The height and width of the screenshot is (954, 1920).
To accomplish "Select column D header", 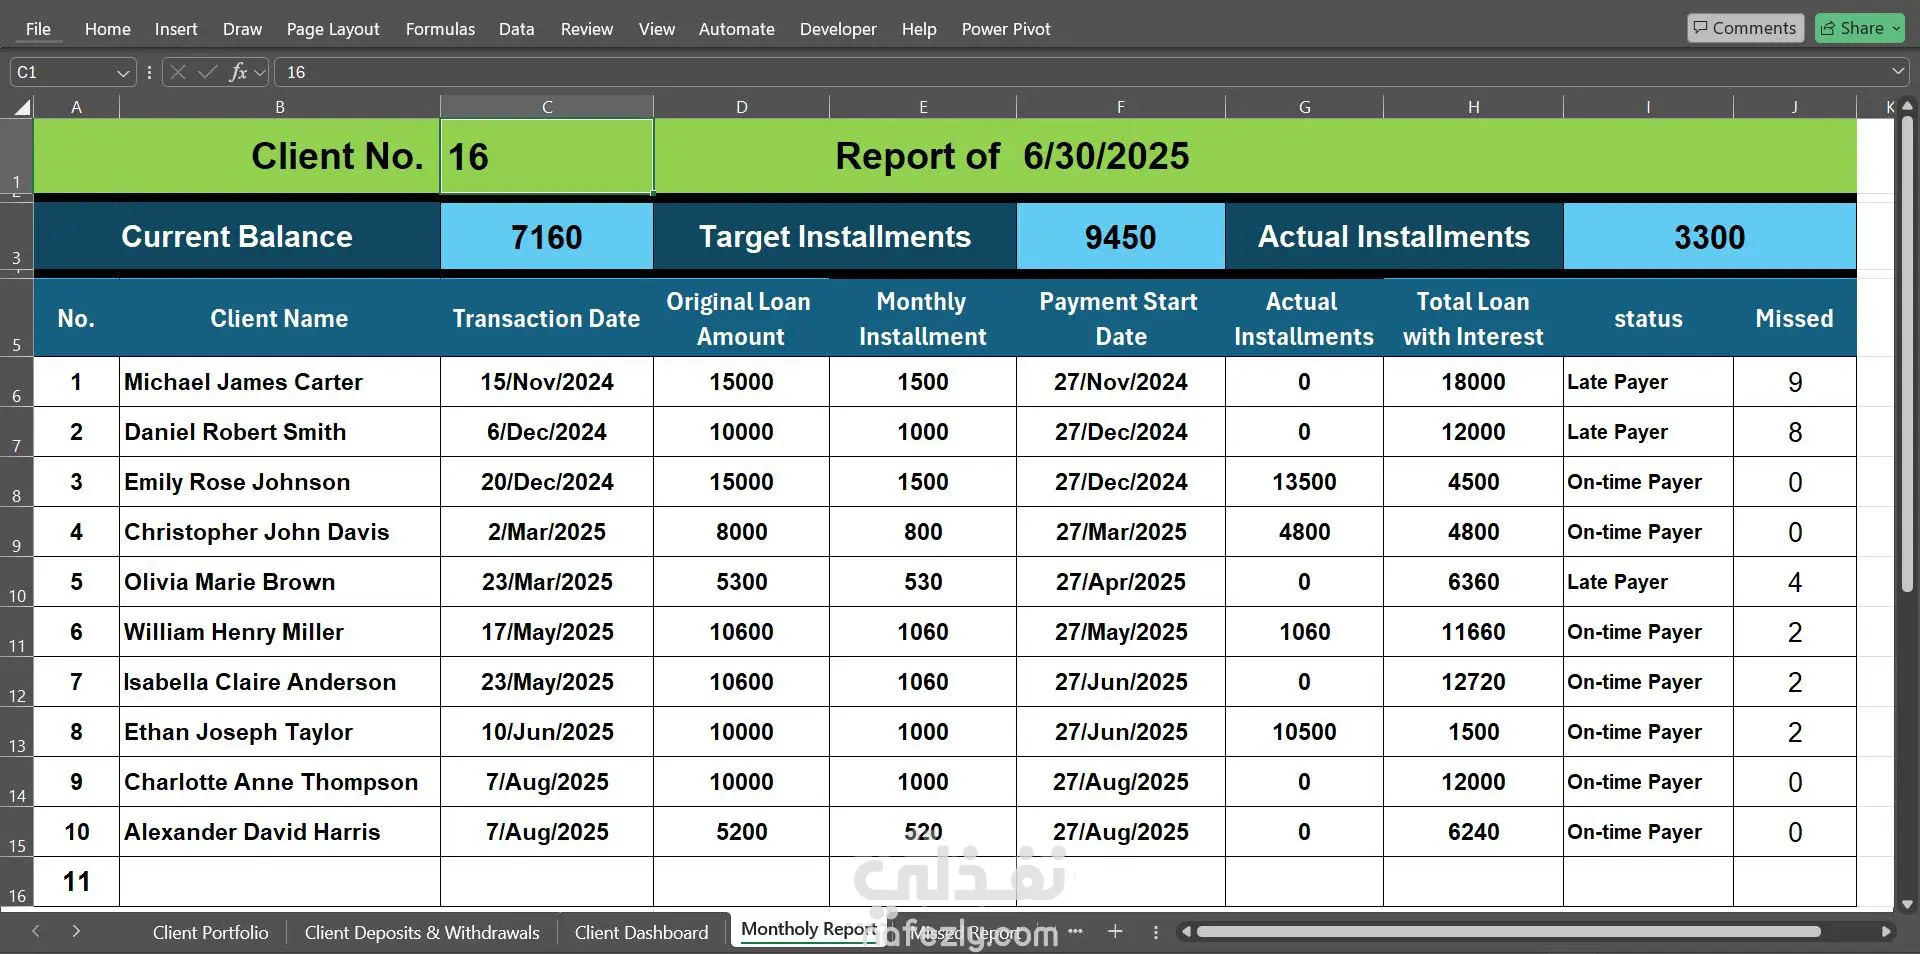I will click(x=741, y=107).
